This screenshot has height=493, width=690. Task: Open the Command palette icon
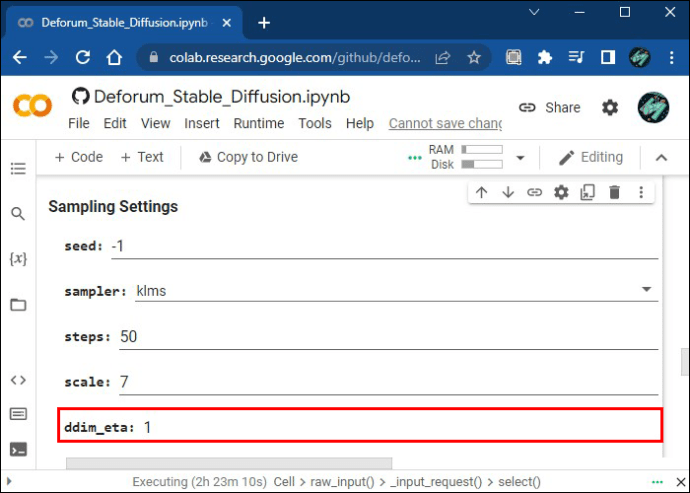(x=18, y=414)
